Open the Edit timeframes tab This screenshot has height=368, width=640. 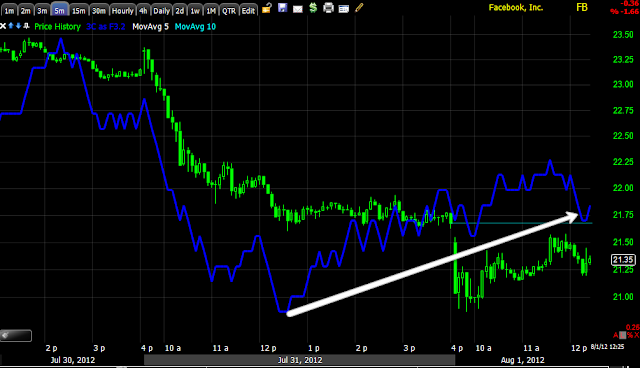[248, 11]
